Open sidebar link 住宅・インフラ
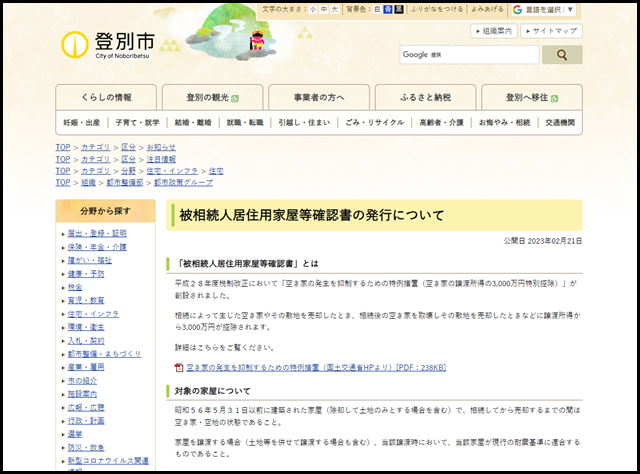The width and height of the screenshot is (640, 474). point(93,314)
